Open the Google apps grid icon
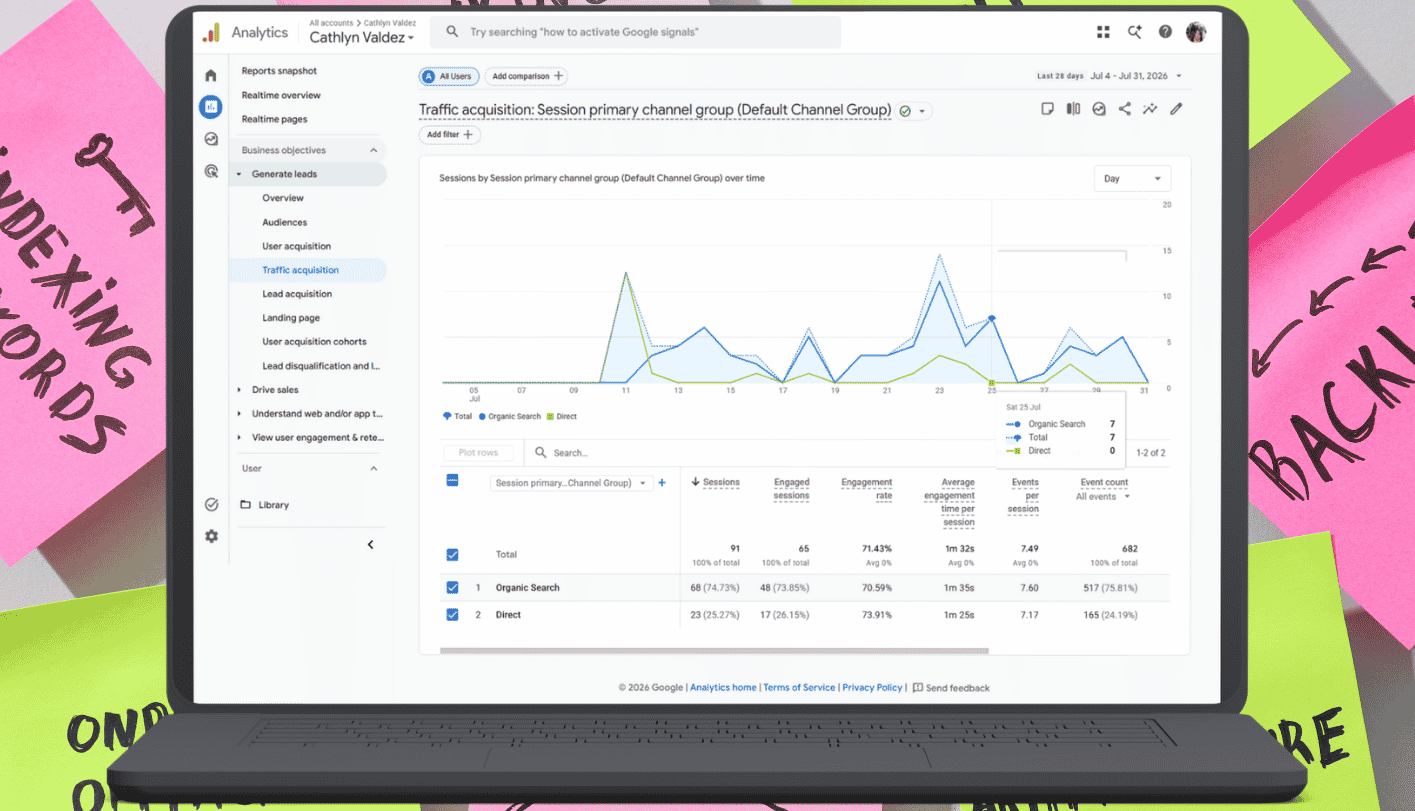The height and width of the screenshot is (811, 1415). [x=1103, y=32]
